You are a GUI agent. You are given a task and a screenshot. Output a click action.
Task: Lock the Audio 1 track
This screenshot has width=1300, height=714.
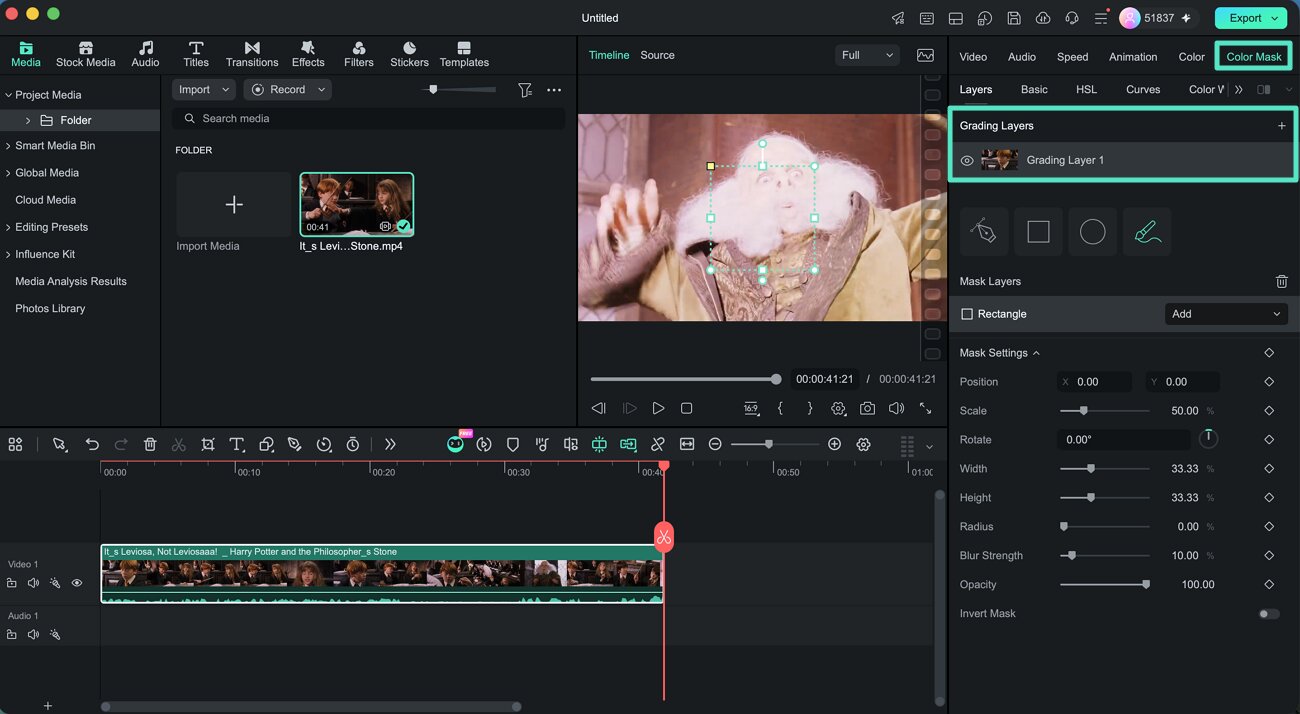coord(12,634)
